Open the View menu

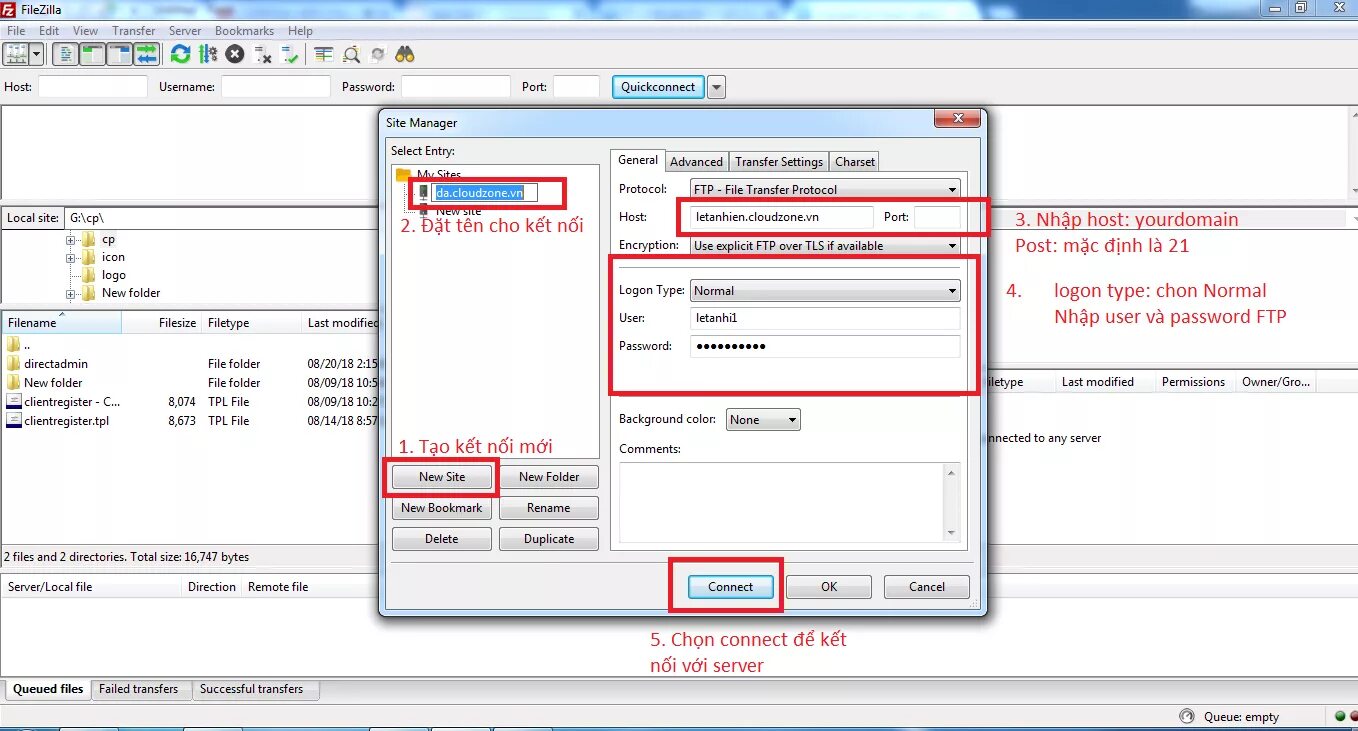coord(86,31)
